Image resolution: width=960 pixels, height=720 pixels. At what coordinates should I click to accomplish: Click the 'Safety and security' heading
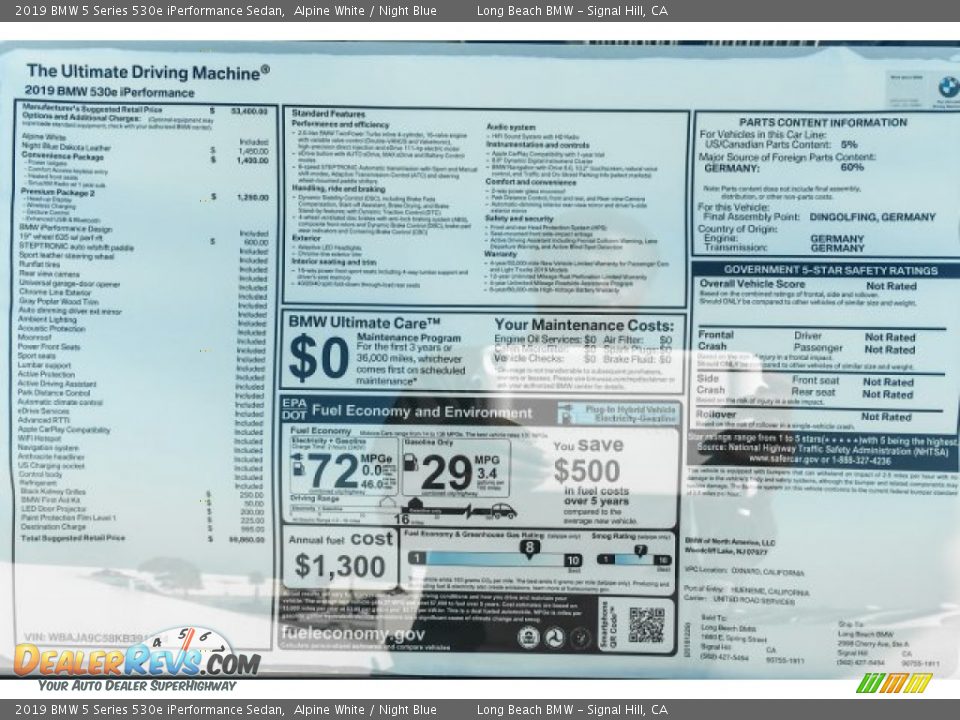pos(519,218)
